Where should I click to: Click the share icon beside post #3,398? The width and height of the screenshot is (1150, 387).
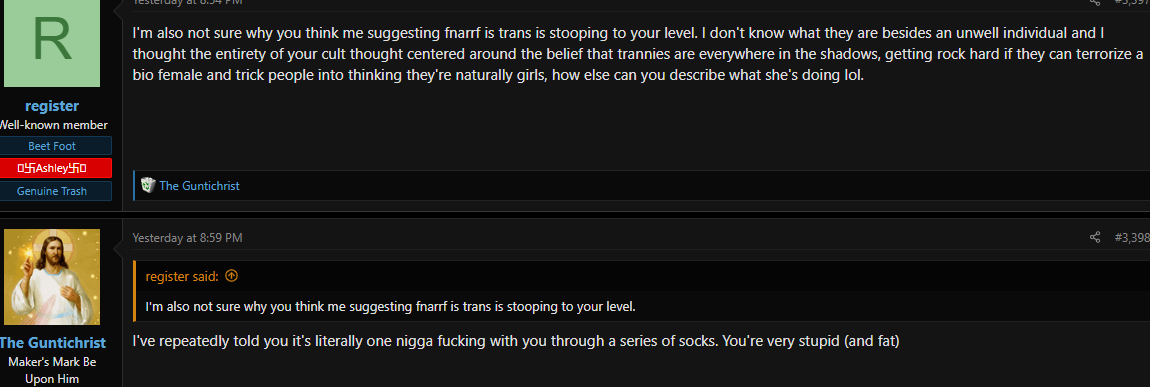point(1095,237)
